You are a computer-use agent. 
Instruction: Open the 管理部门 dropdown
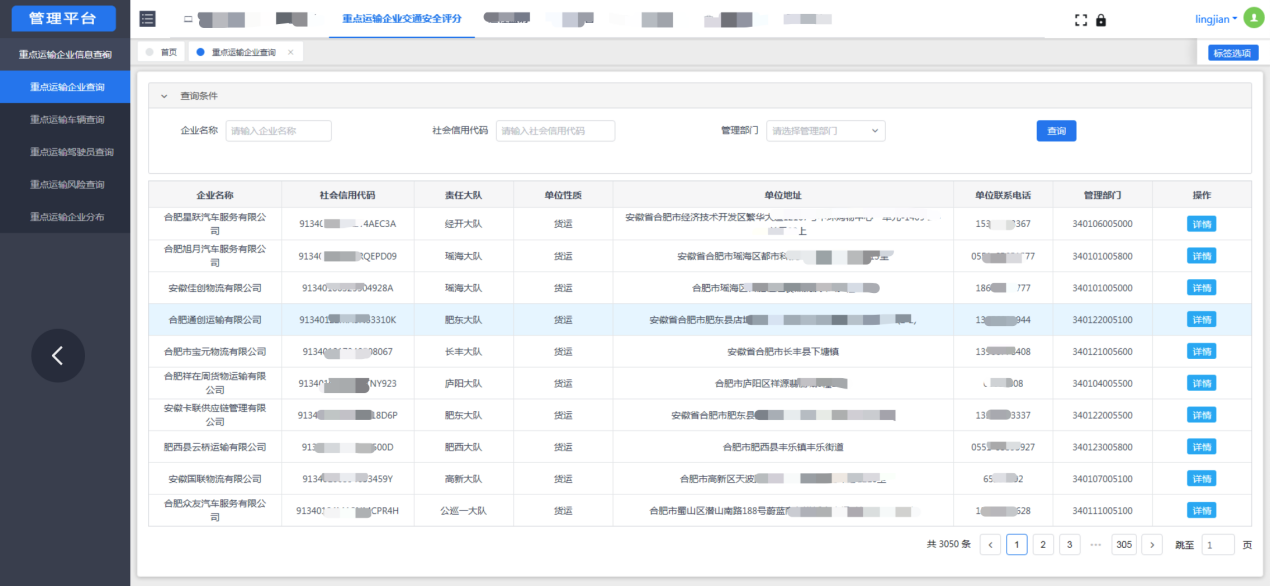(x=825, y=131)
